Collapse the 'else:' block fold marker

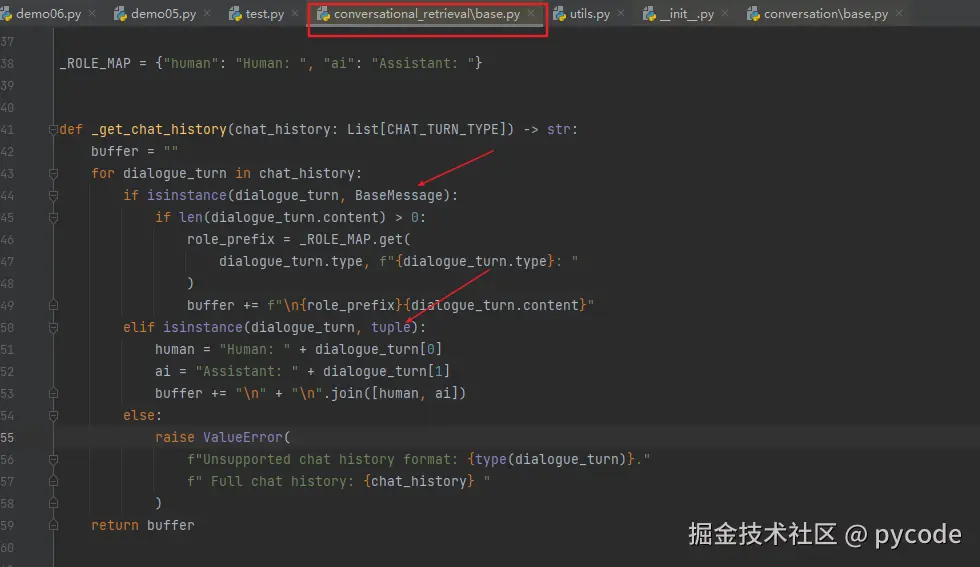pyautogui.click(x=53, y=415)
